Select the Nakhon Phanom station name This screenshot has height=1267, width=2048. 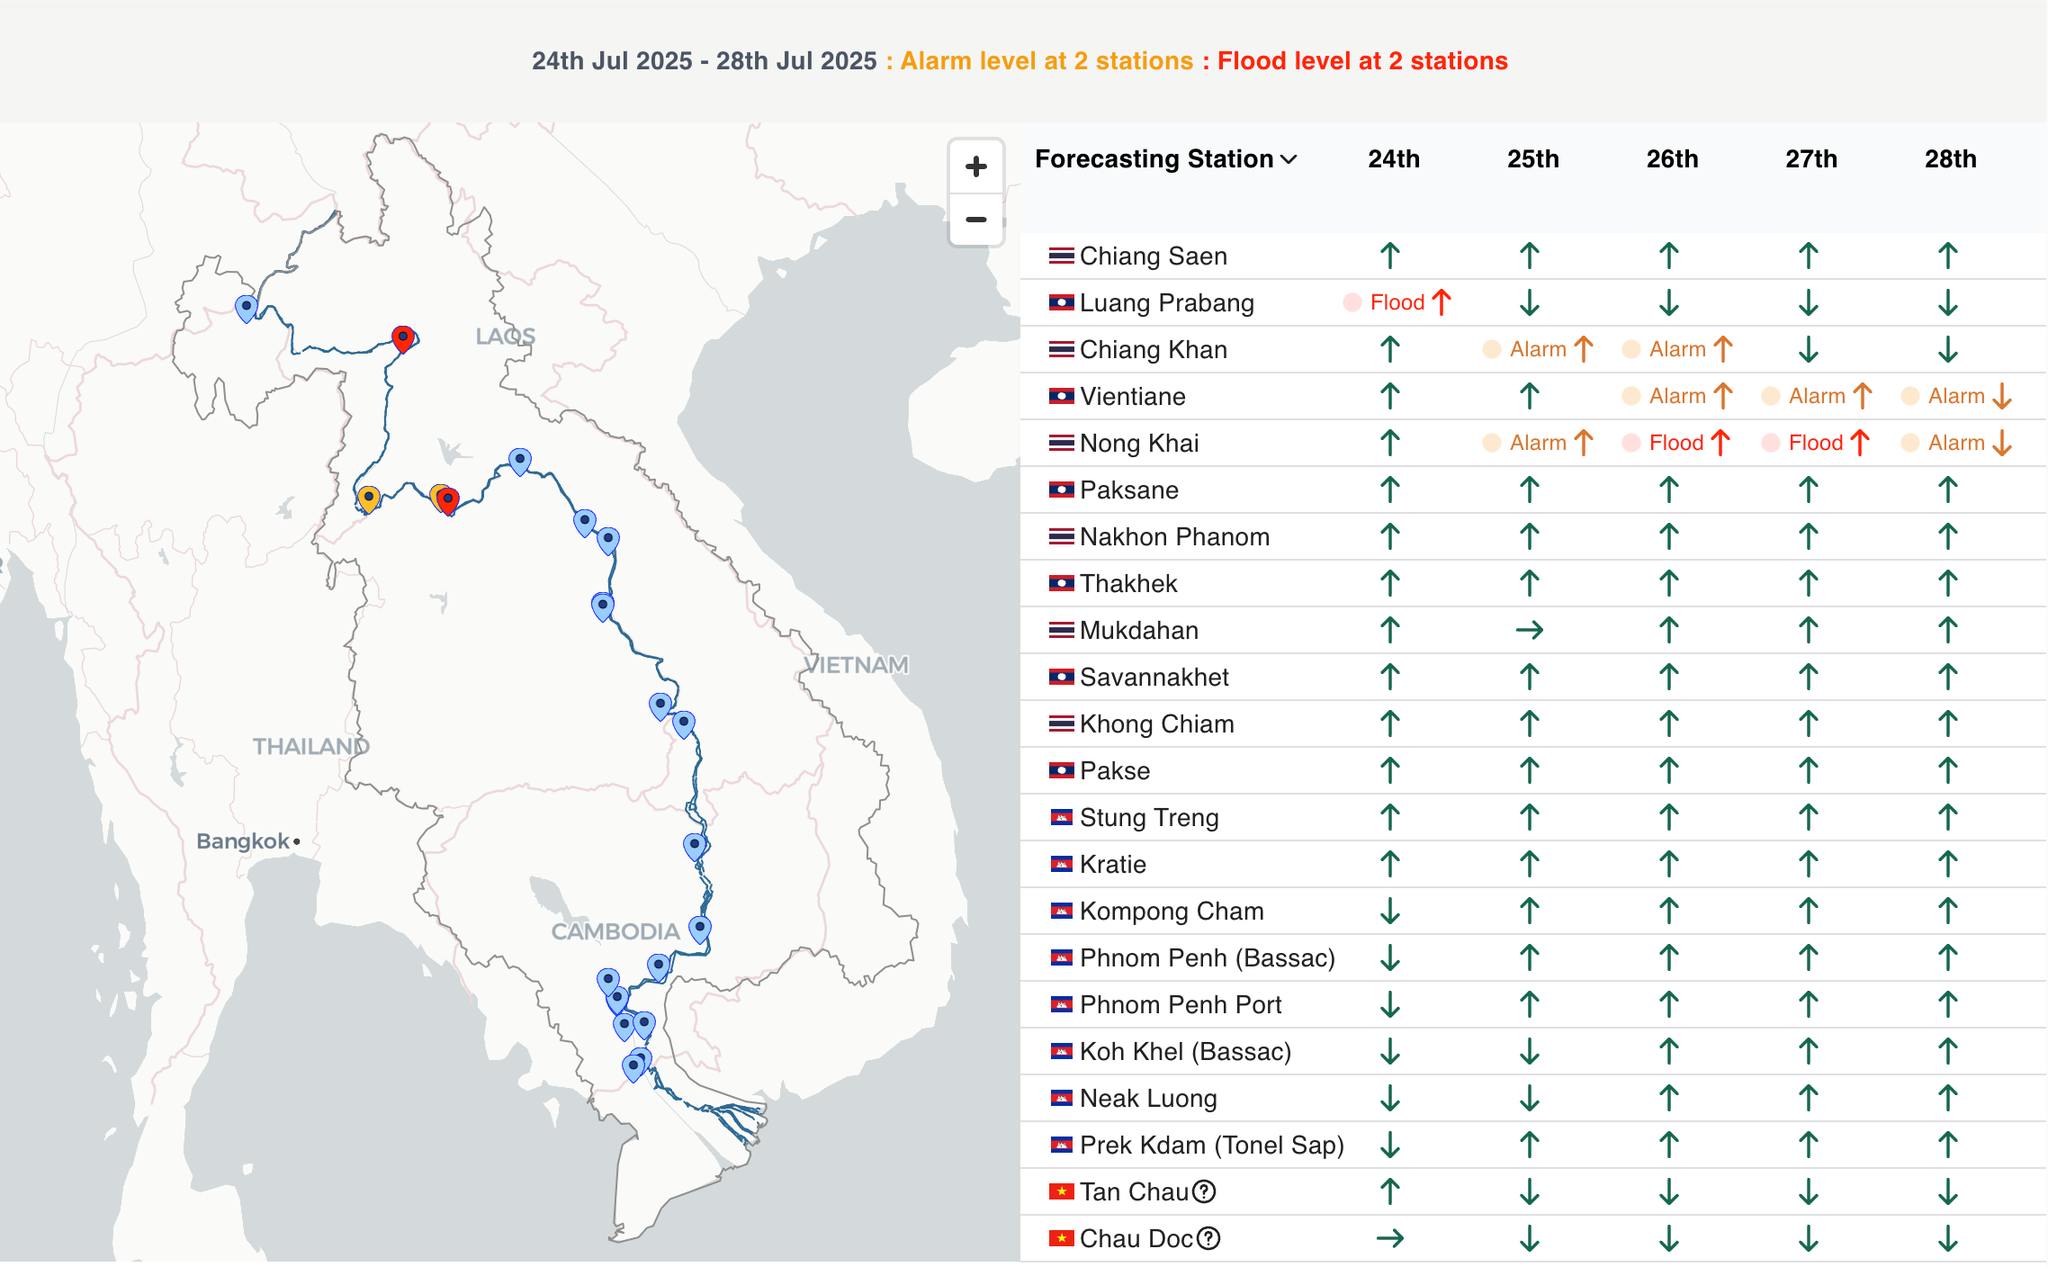click(1174, 537)
